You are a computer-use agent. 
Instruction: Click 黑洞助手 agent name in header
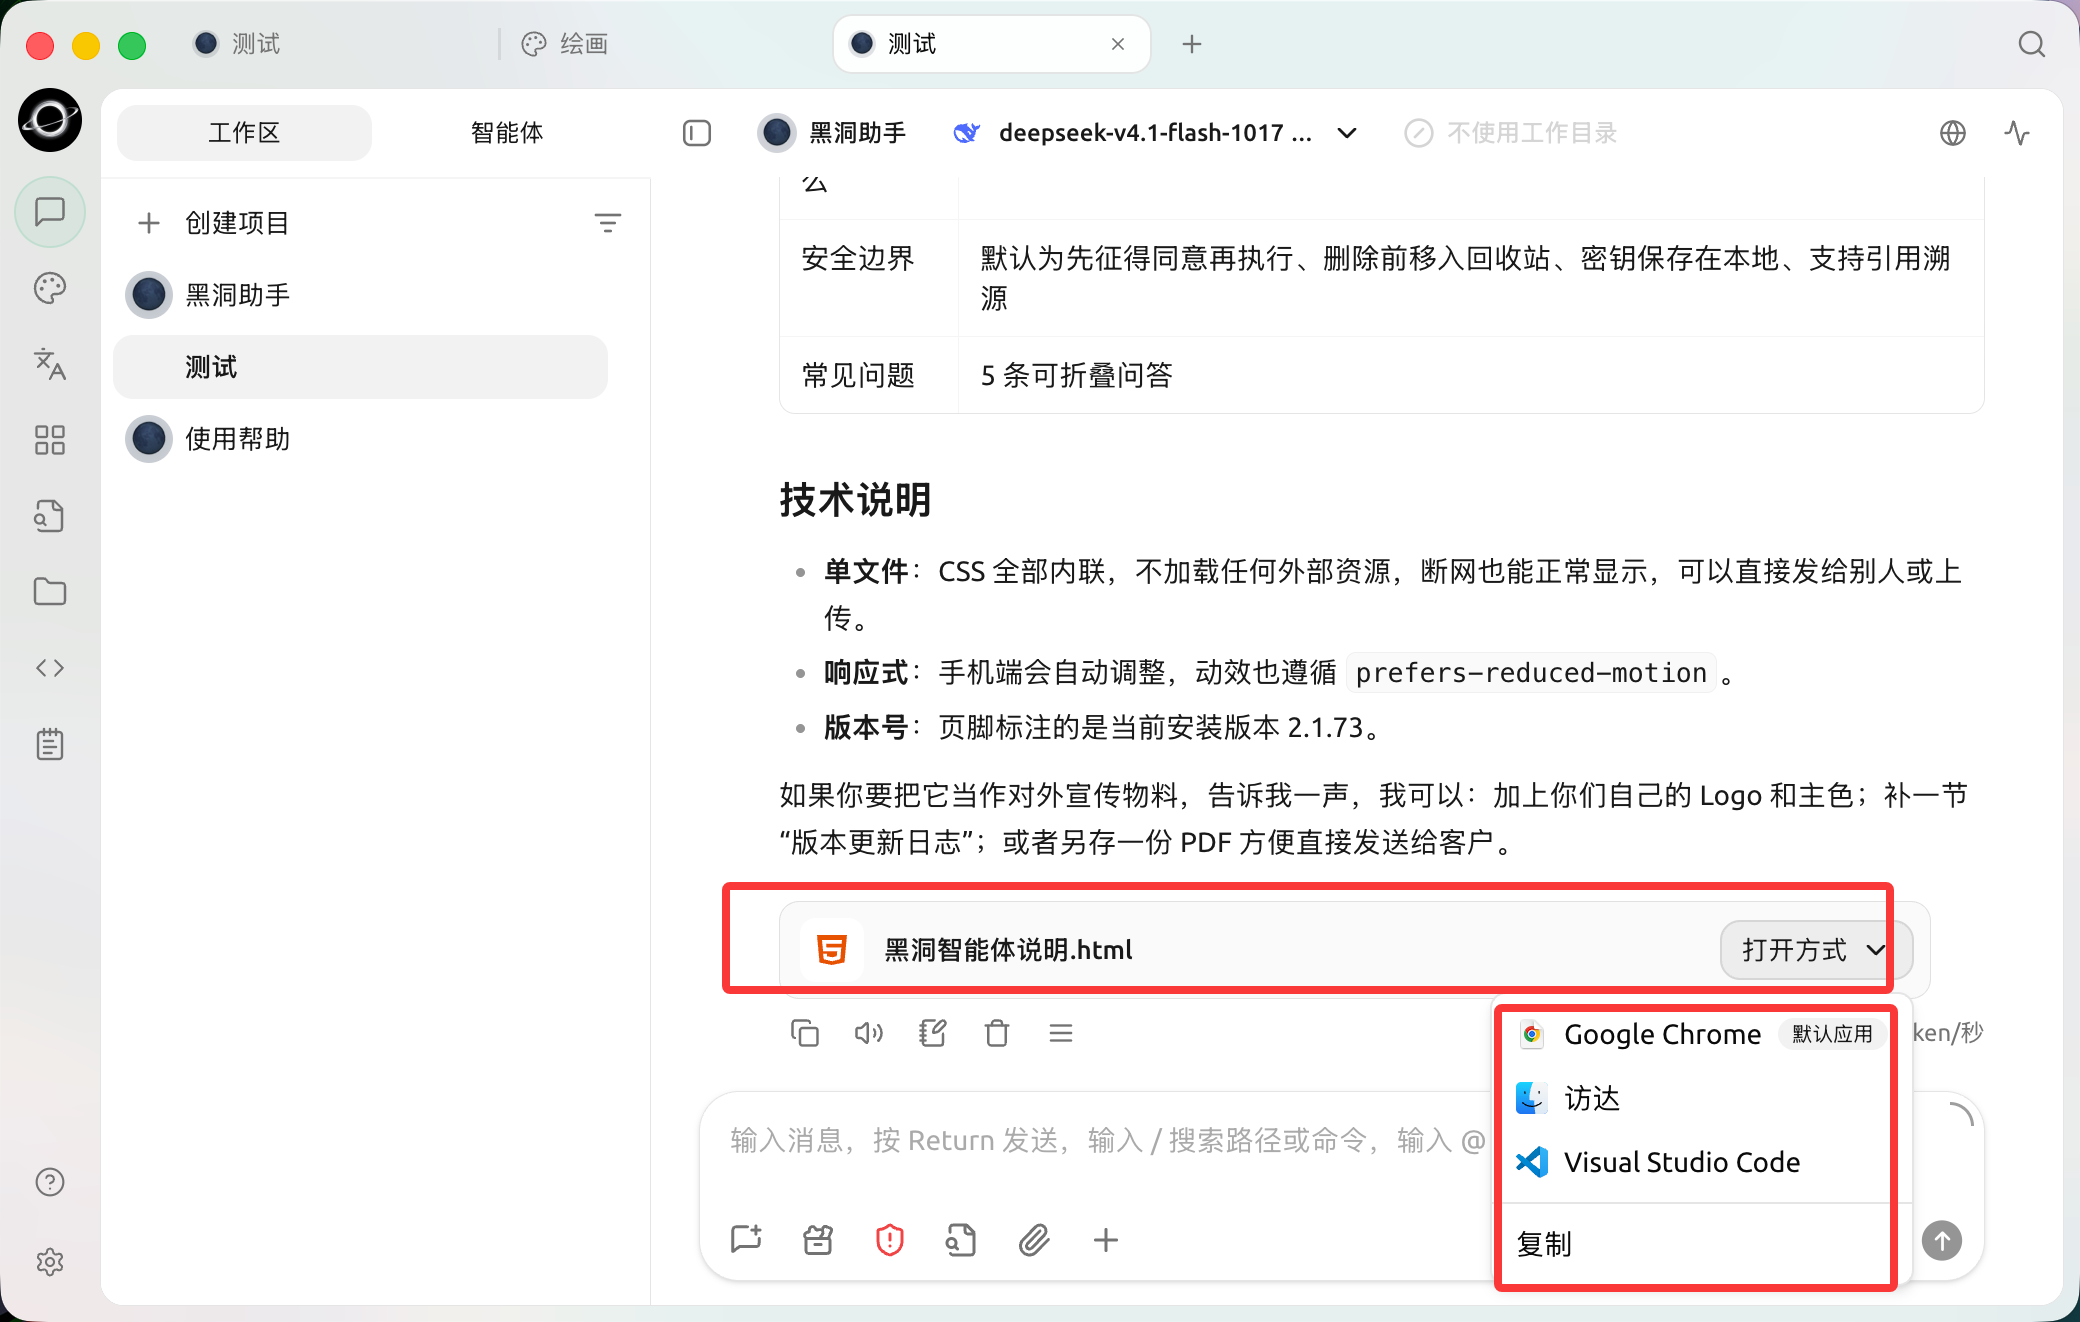[x=857, y=133]
